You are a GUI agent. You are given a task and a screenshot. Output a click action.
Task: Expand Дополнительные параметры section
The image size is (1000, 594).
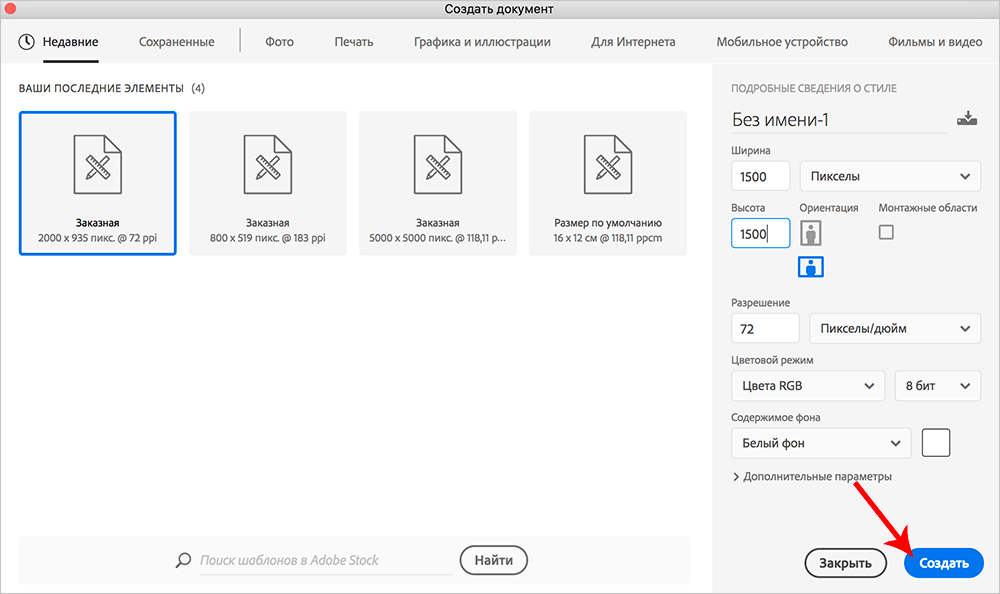[x=812, y=477]
